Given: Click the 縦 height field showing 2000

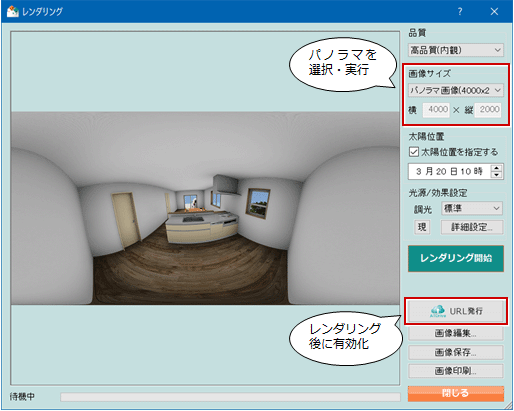Looking at the screenshot, I should tap(488, 110).
